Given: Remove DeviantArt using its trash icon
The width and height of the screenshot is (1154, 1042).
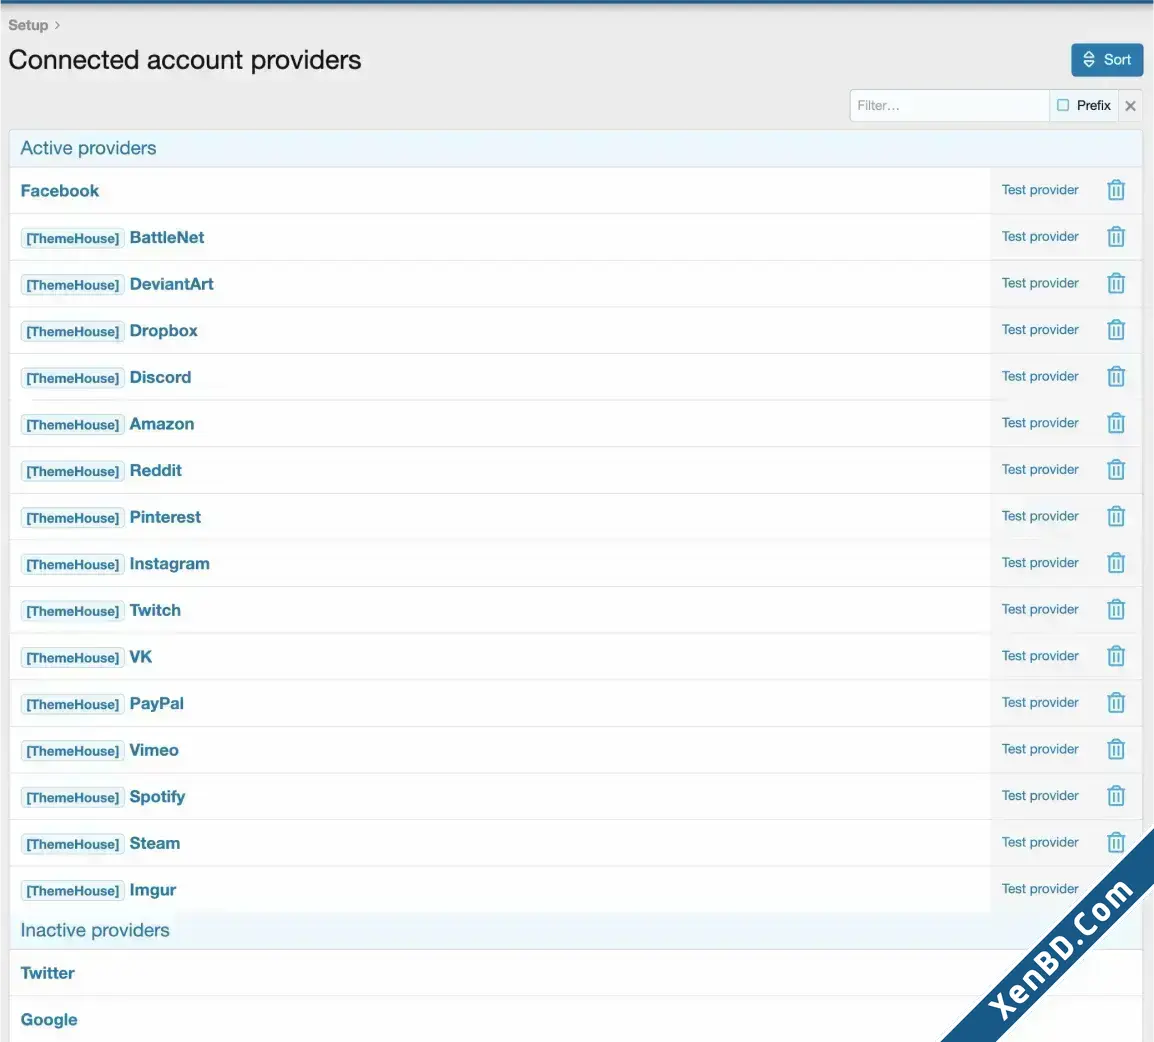Looking at the screenshot, I should [x=1116, y=283].
